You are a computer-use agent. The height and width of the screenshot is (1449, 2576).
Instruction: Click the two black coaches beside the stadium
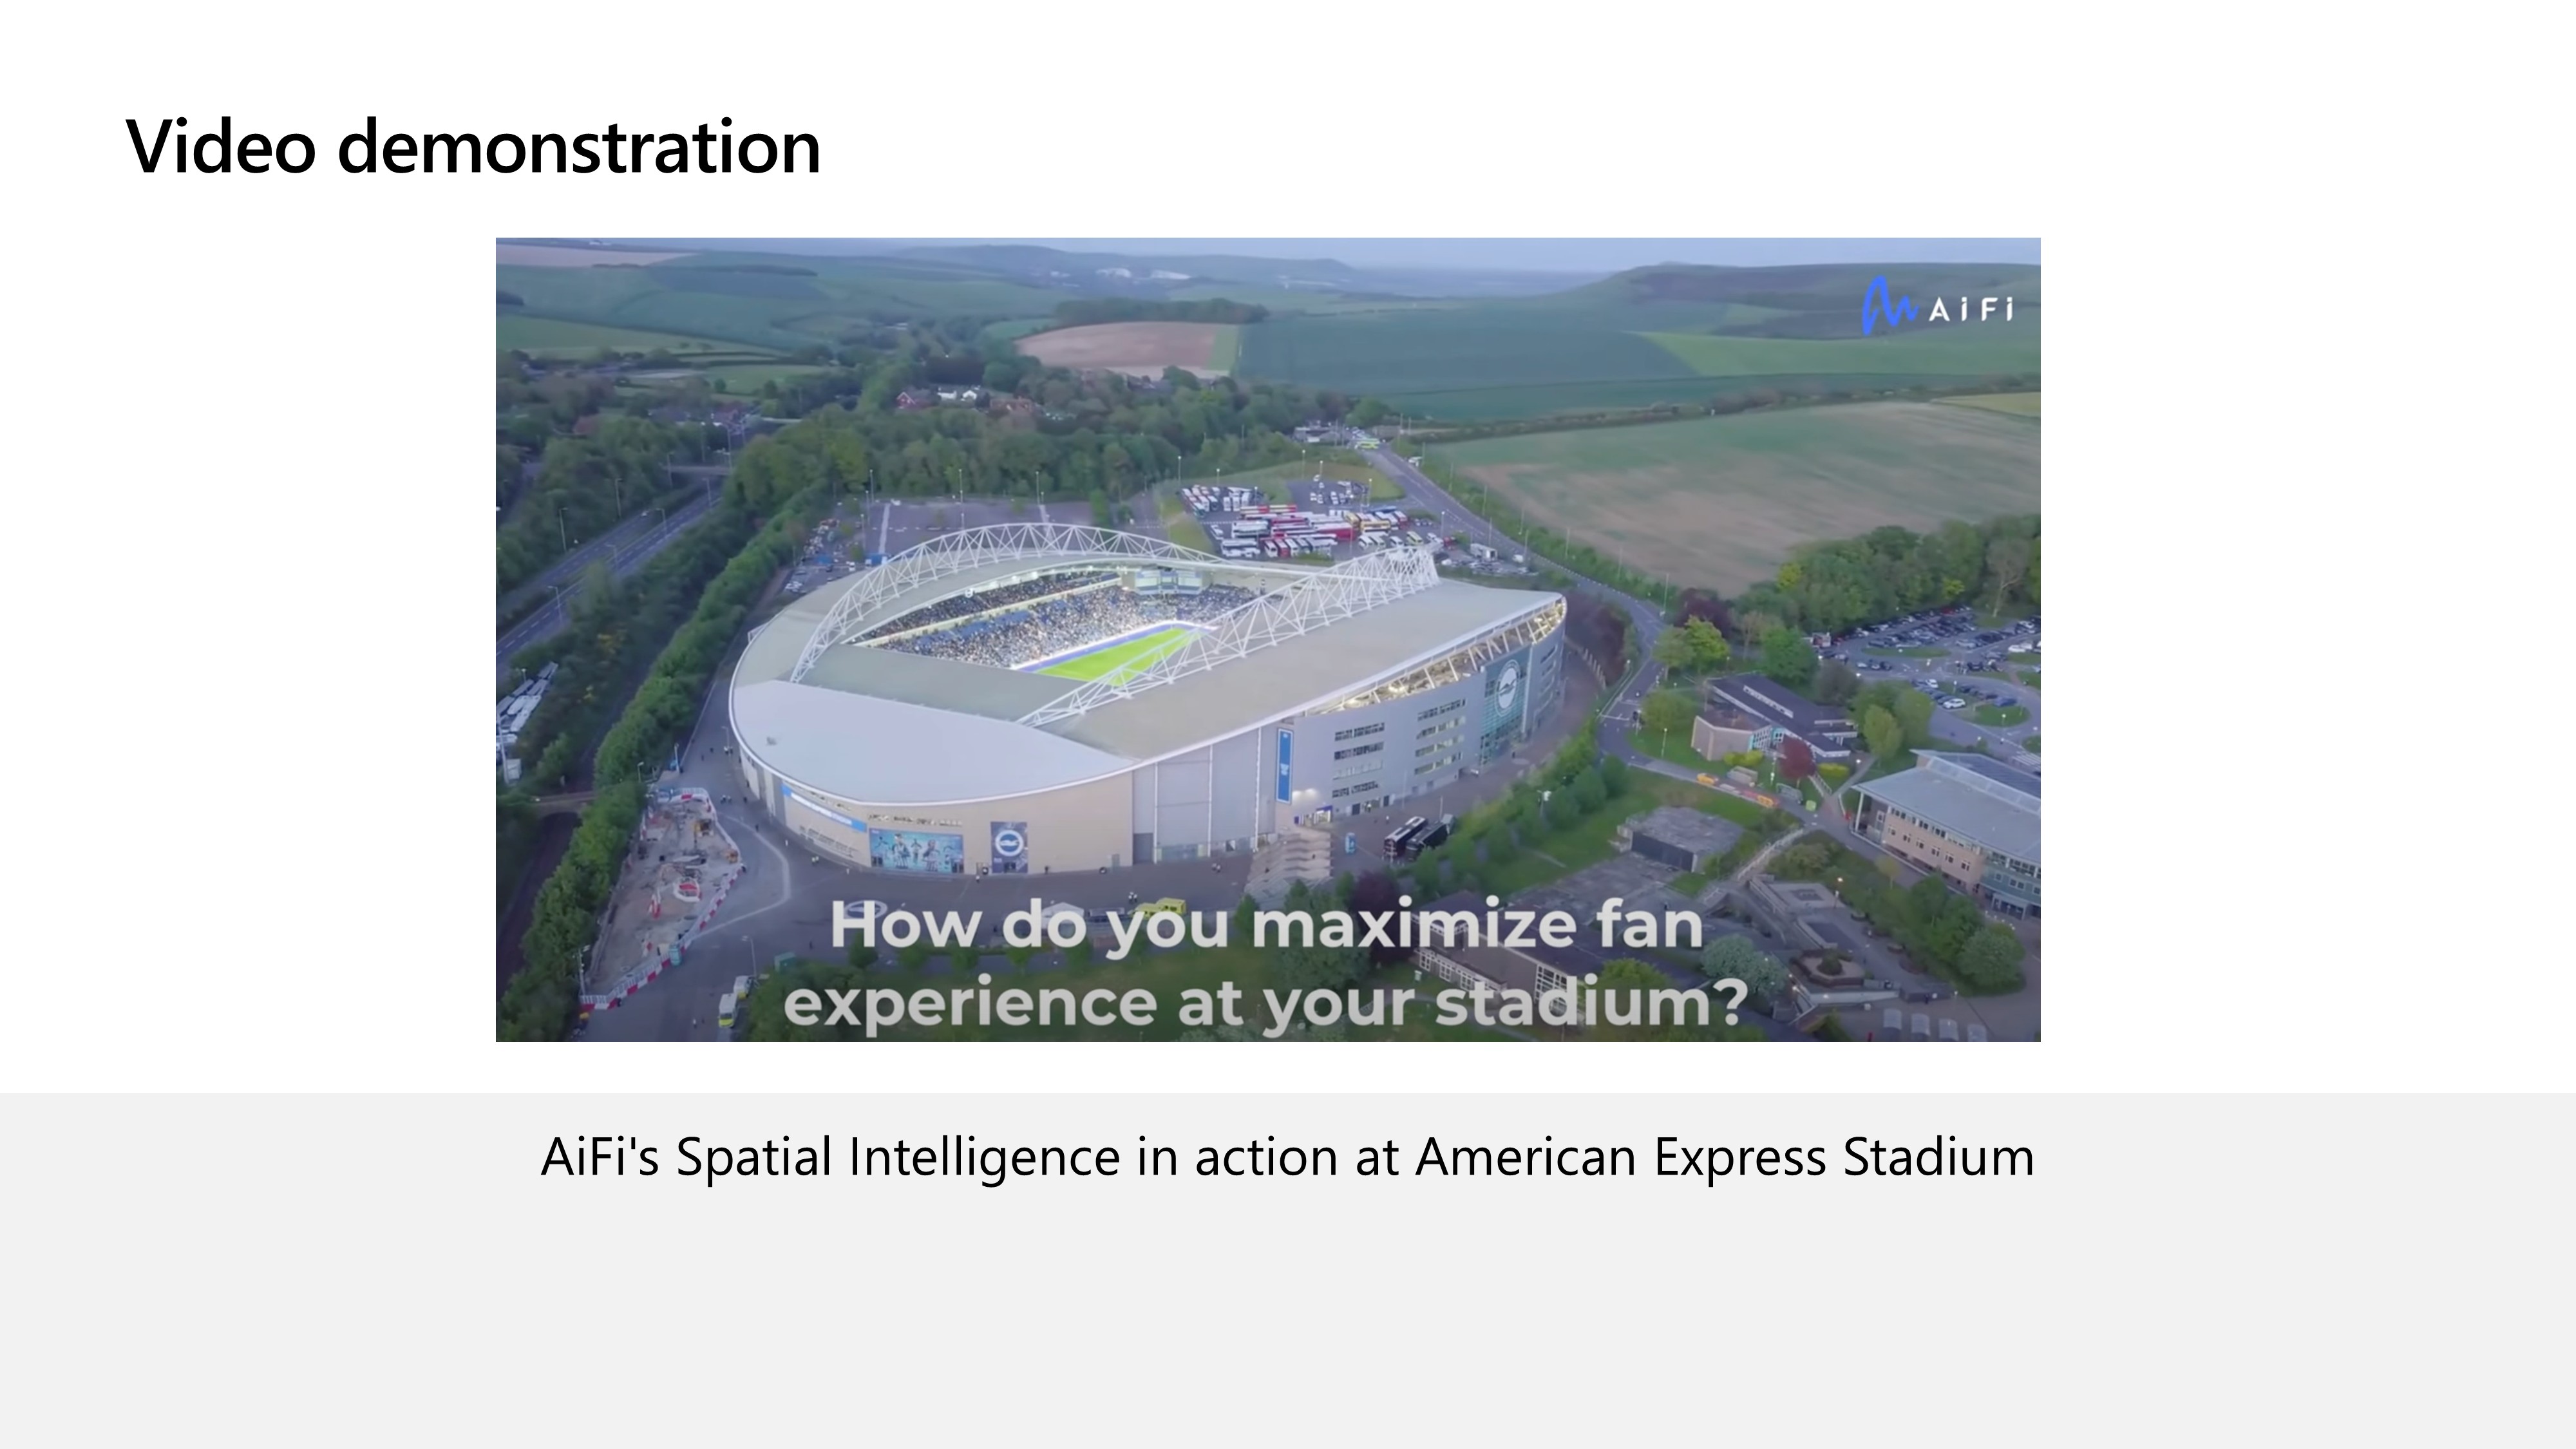tap(1418, 835)
